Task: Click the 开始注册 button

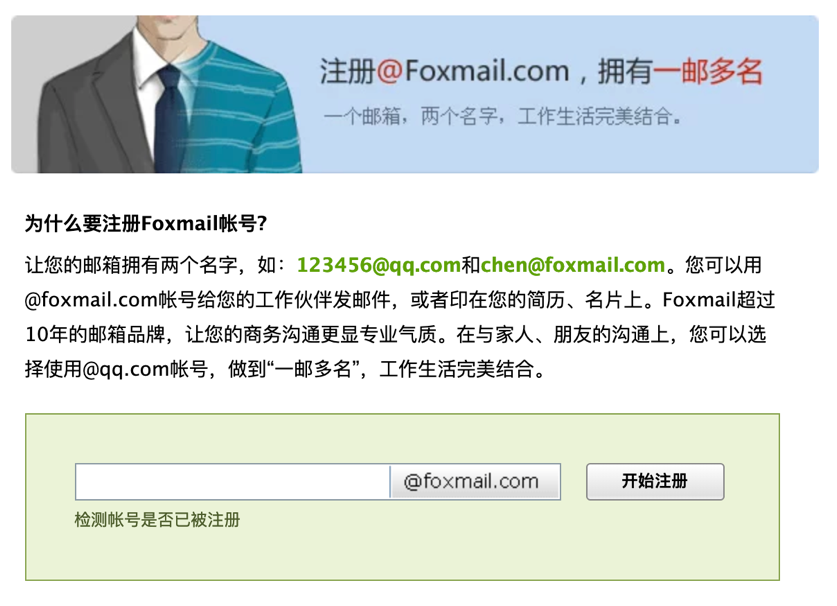Action: [x=655, y=482]
